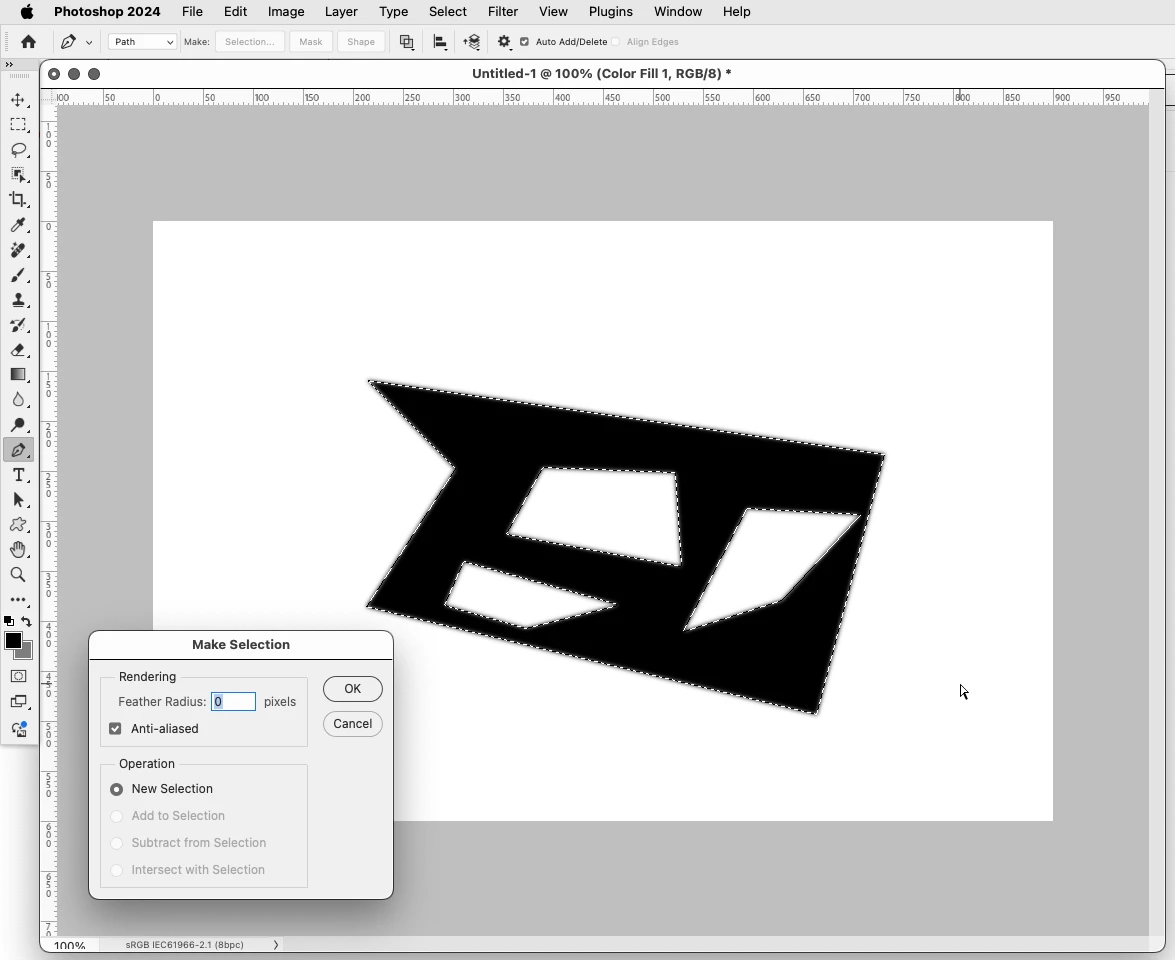Select the Eraser tool
The height and width of the screenshot is (960, 1175).
tap(18, 350)
